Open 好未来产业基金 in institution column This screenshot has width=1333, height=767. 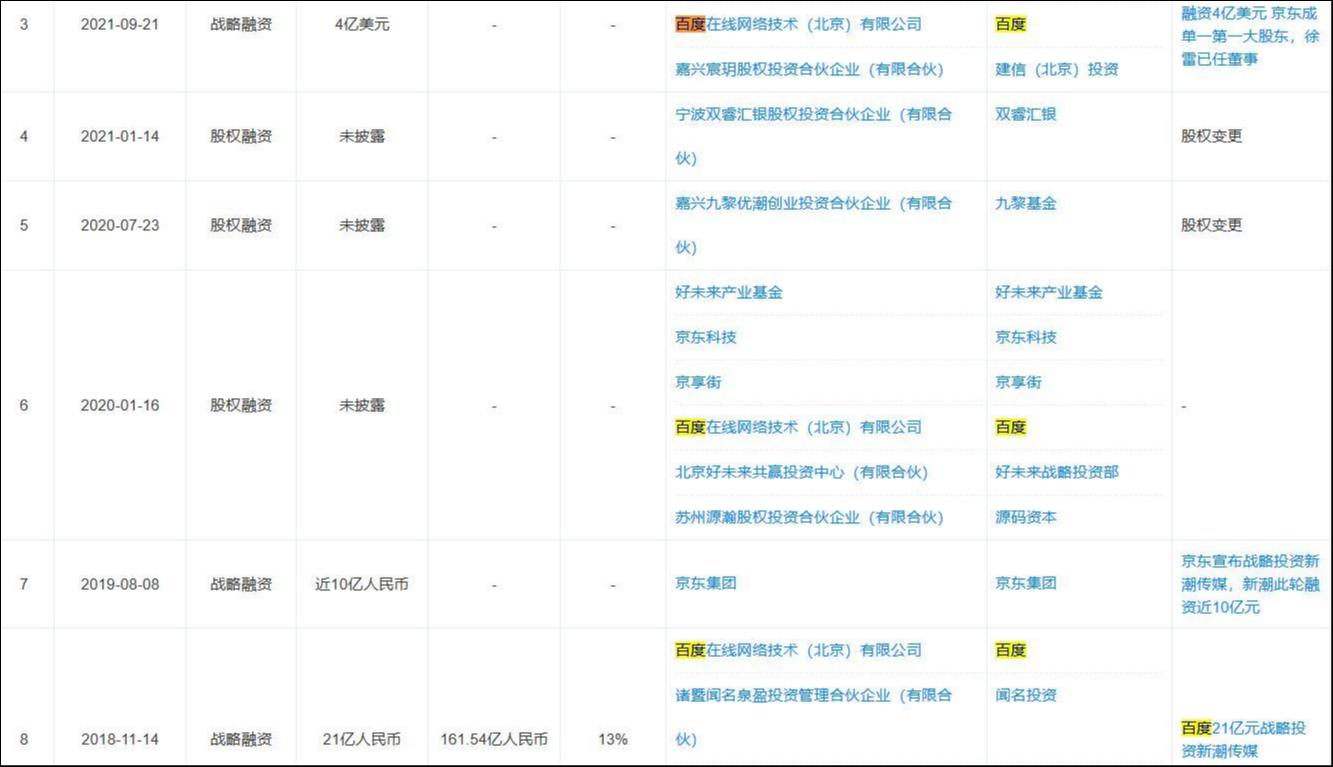click(x=1049, y=292)
